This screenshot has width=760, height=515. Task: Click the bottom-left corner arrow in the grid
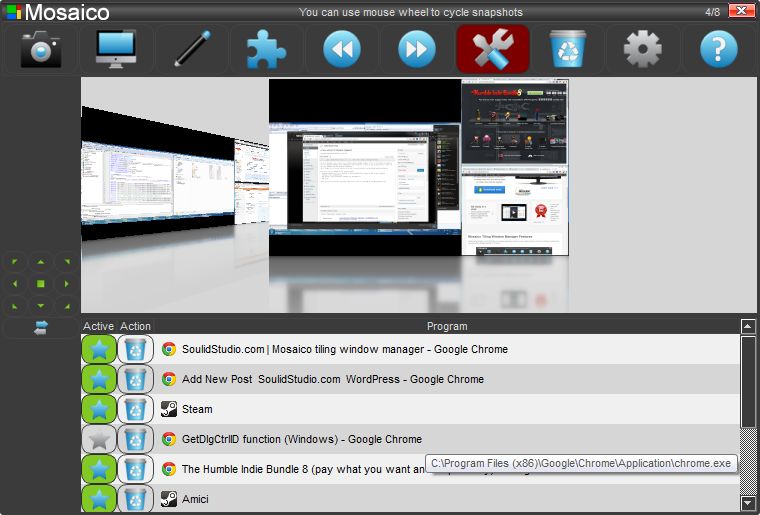click(x=15, y=306)
